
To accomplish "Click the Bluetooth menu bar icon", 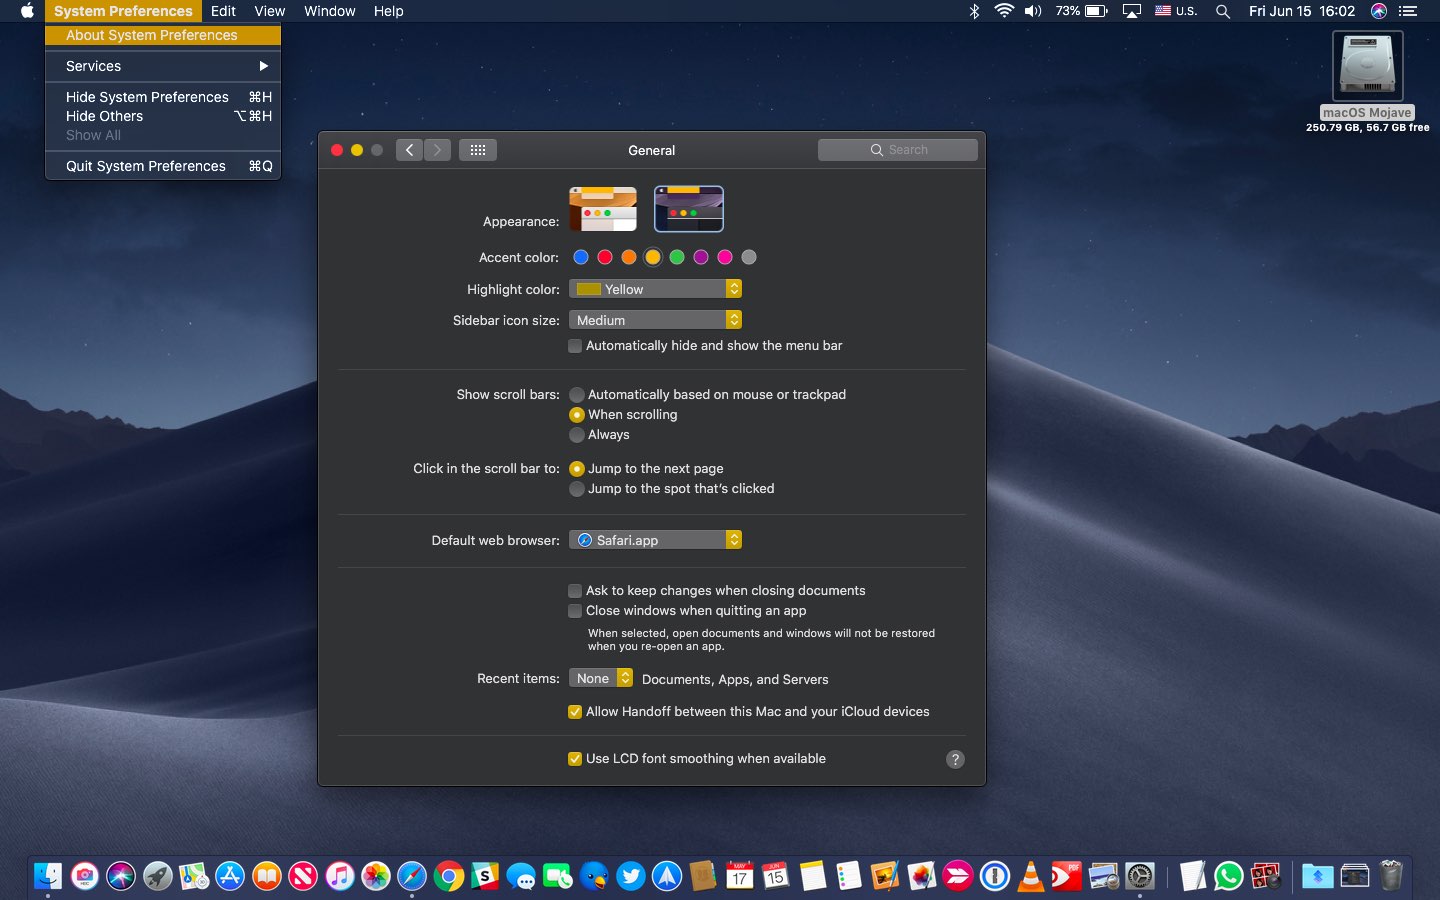I will pyautogui.click(x=974, y=11).
